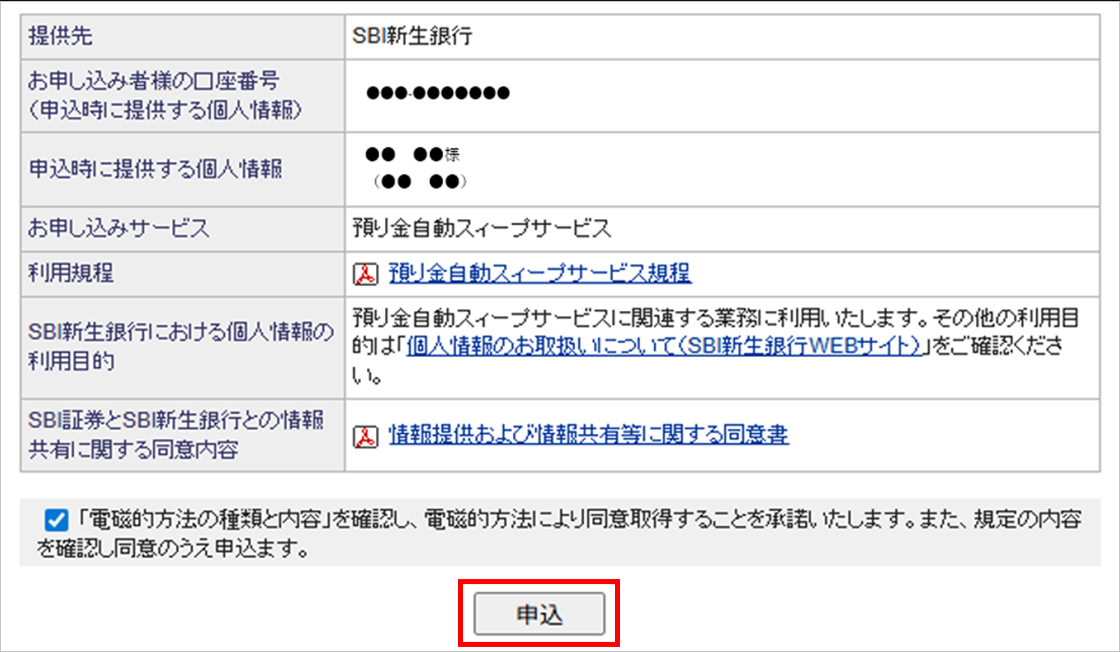Screen dimensions: 1120x652
Task: Click the consent sentence beside the checkbox
Action: pyautogui.click(x=559, y=533)
